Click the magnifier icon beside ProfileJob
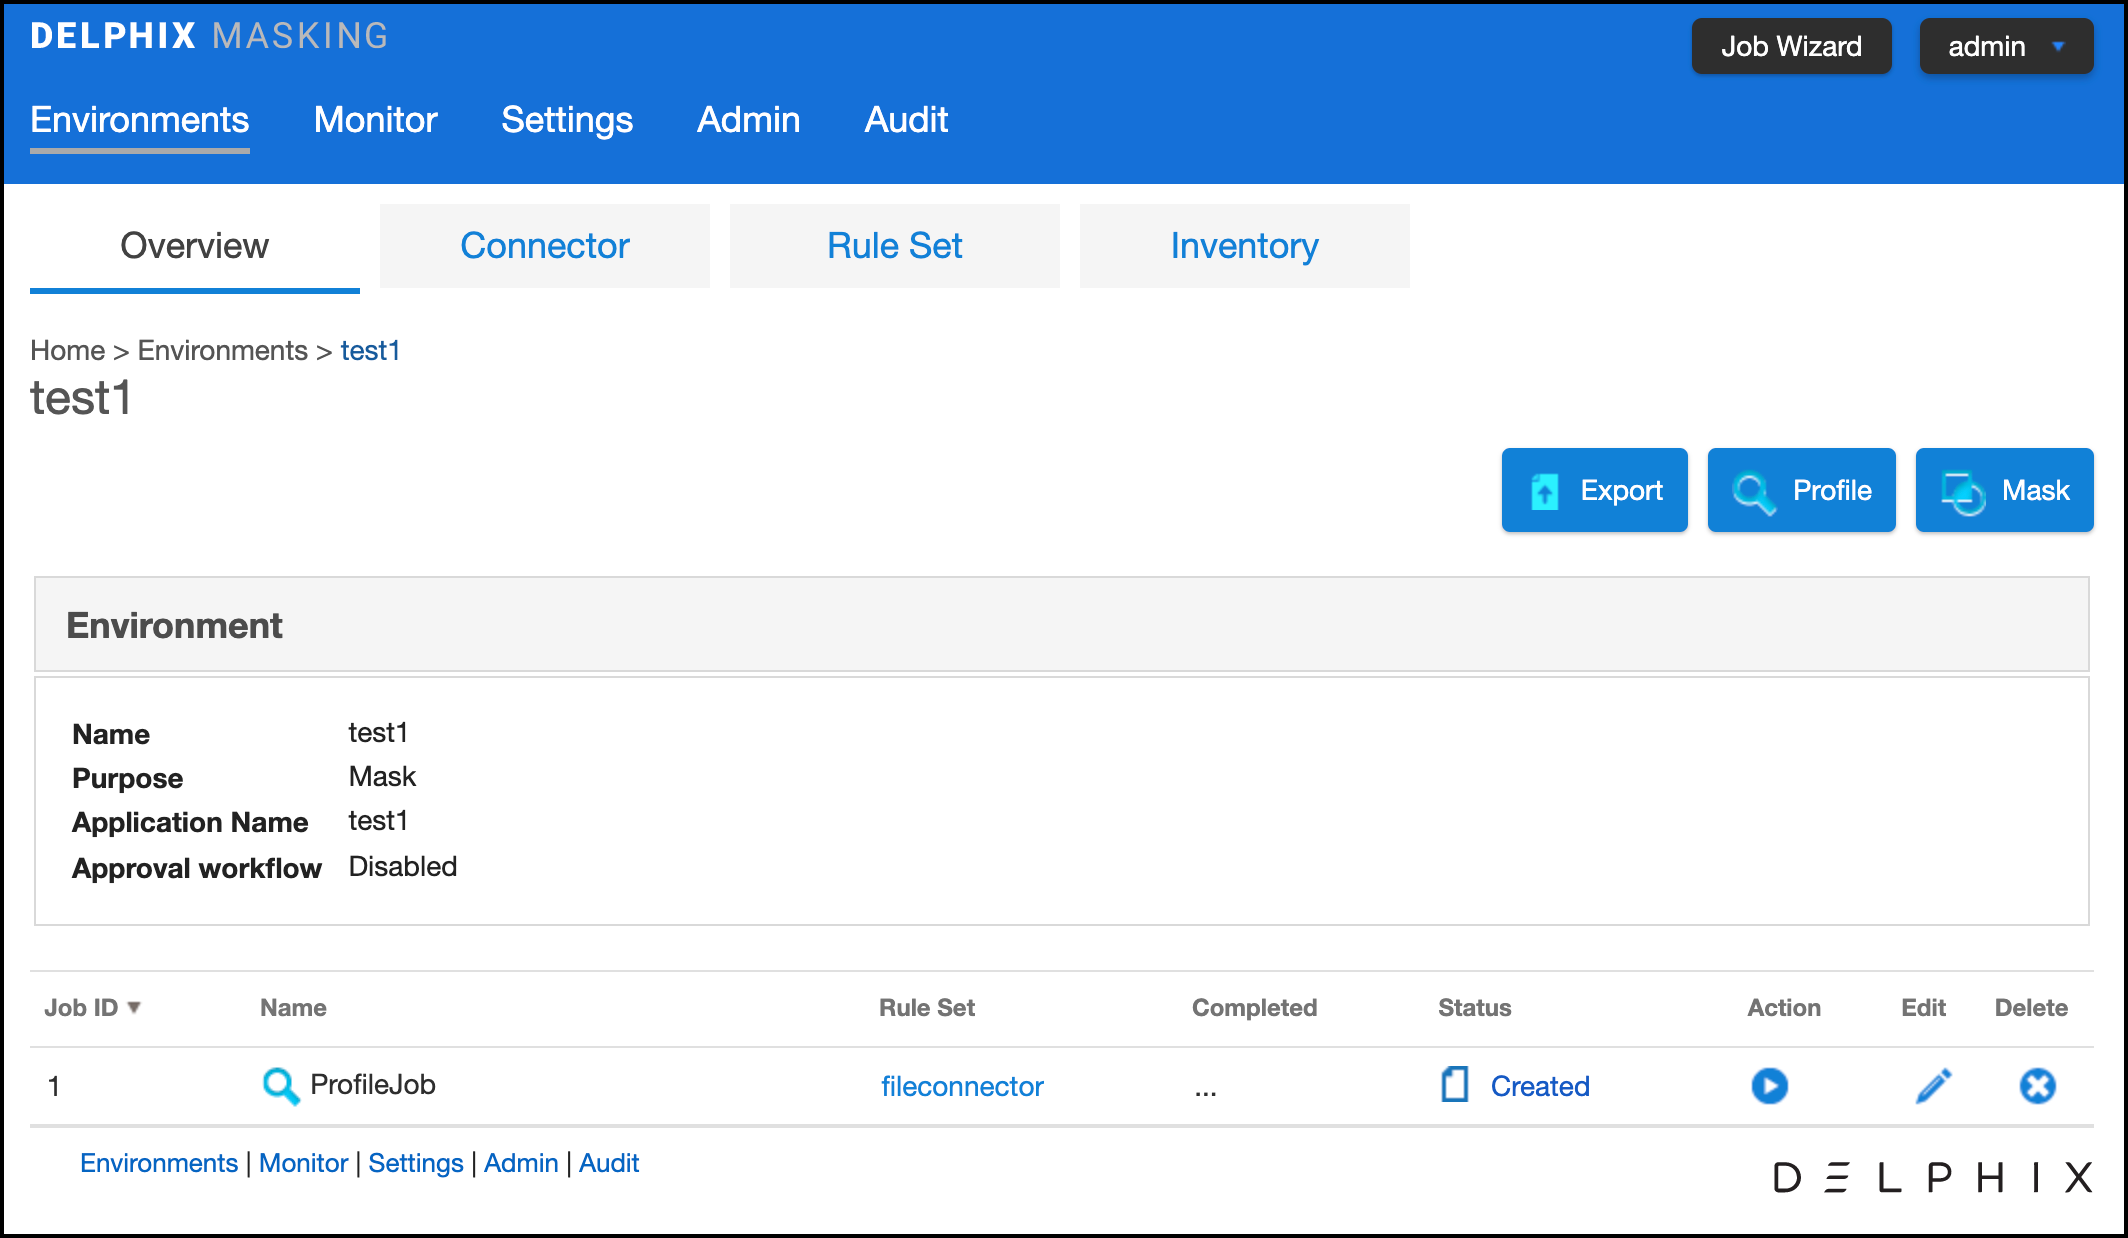Screen dimensions: 2128x1238 click(x=280, y=1086)
